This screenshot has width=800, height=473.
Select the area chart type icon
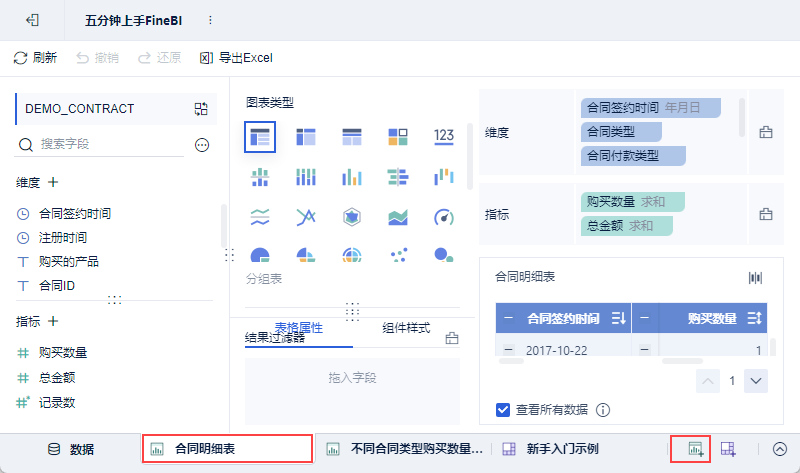point(397,217)
